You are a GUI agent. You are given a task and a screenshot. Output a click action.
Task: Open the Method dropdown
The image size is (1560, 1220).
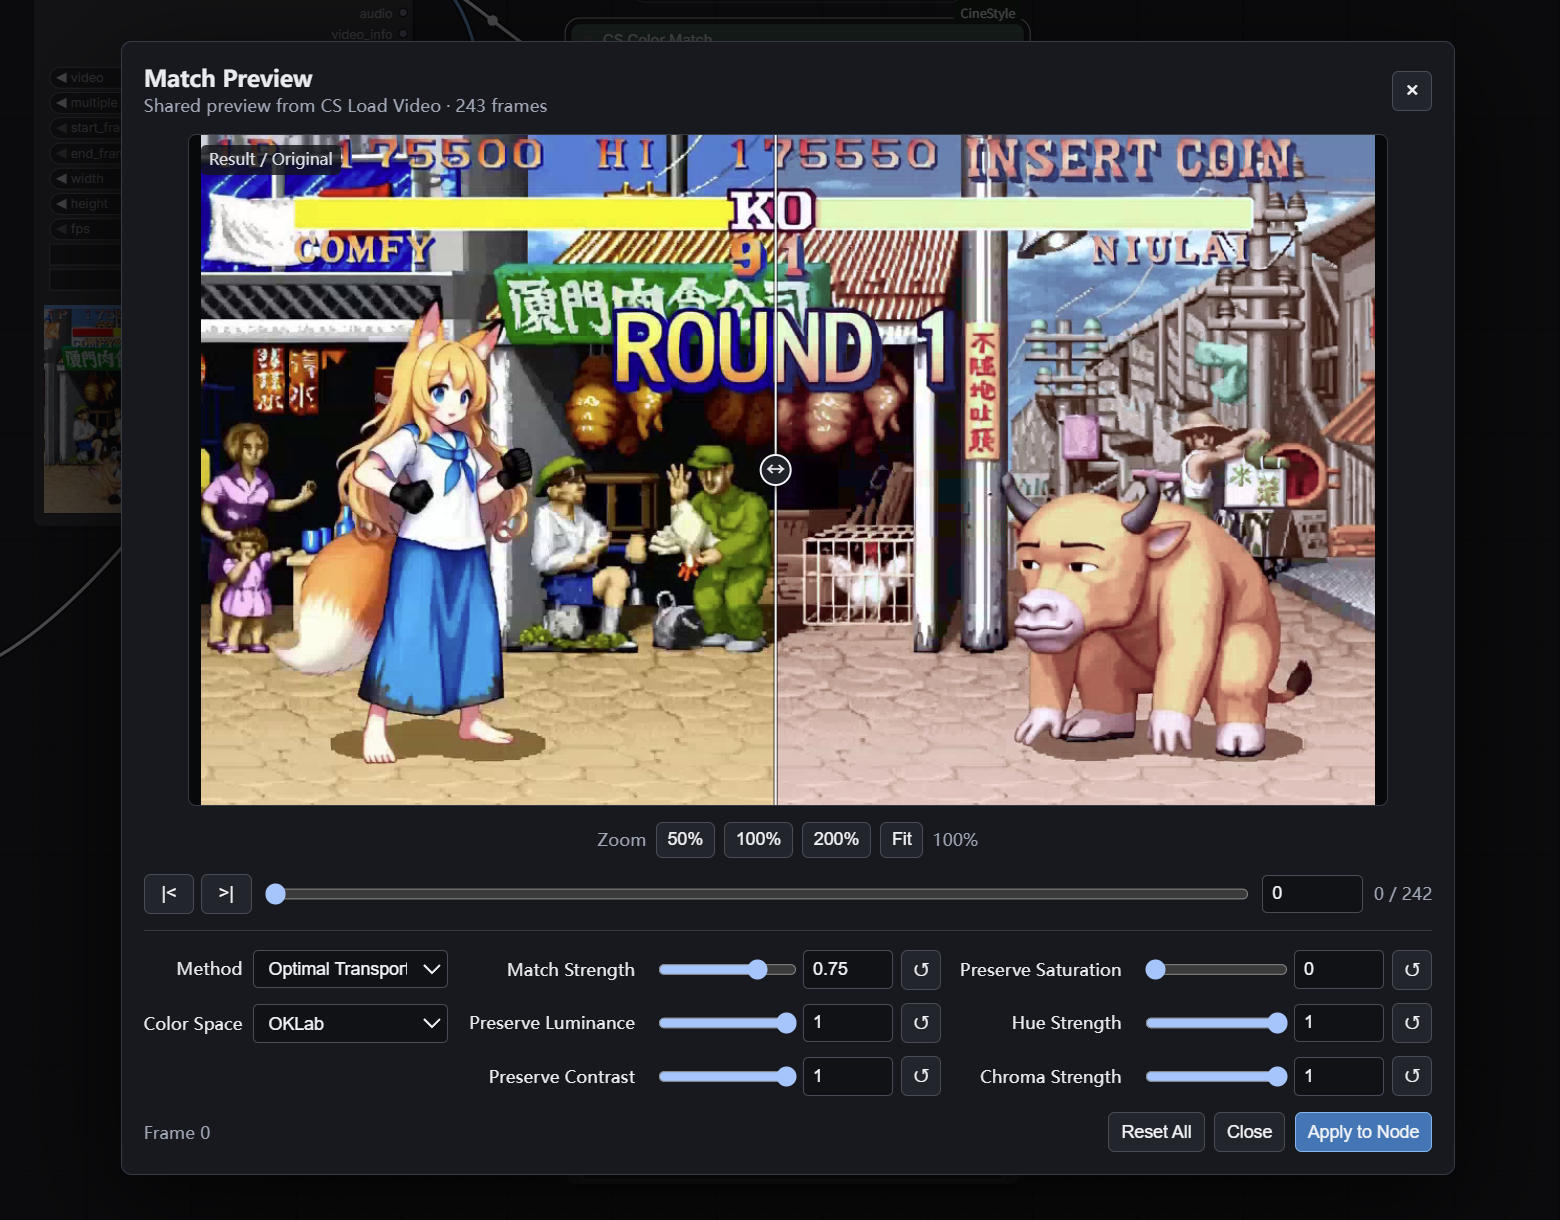[350, 969]
